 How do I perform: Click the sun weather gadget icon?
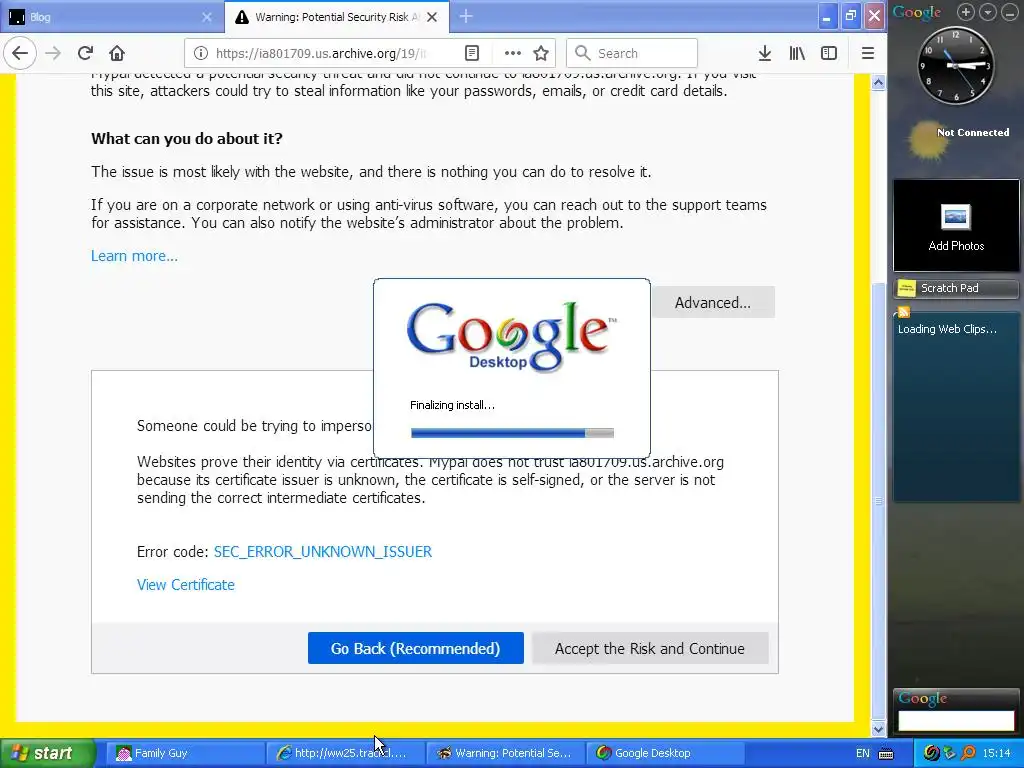pyautogui.click(x=927, y=140)
